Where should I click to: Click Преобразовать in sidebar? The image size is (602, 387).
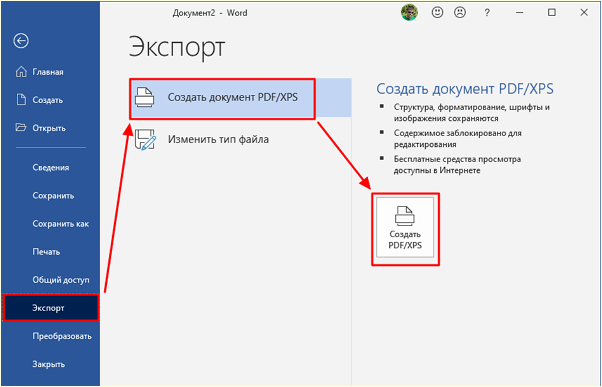50,336
